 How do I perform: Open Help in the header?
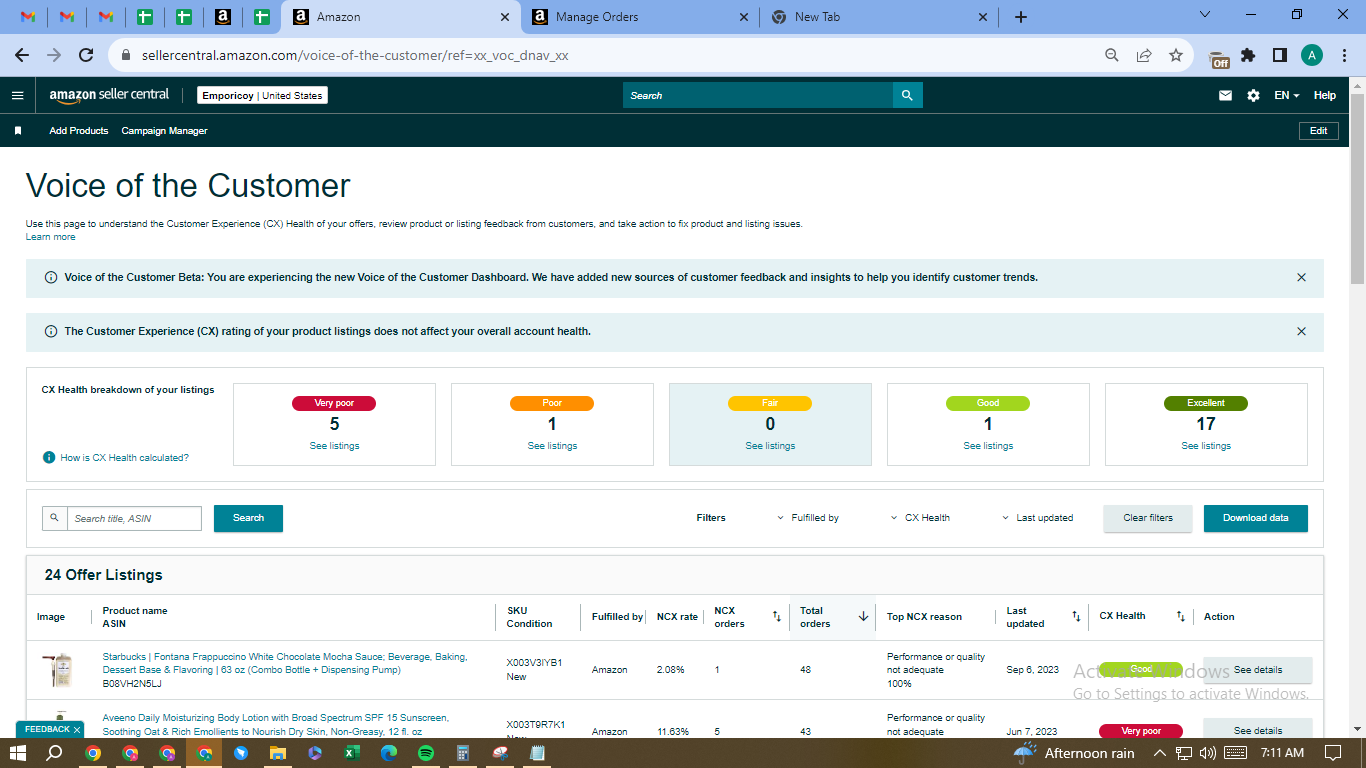coord(1325,96)
